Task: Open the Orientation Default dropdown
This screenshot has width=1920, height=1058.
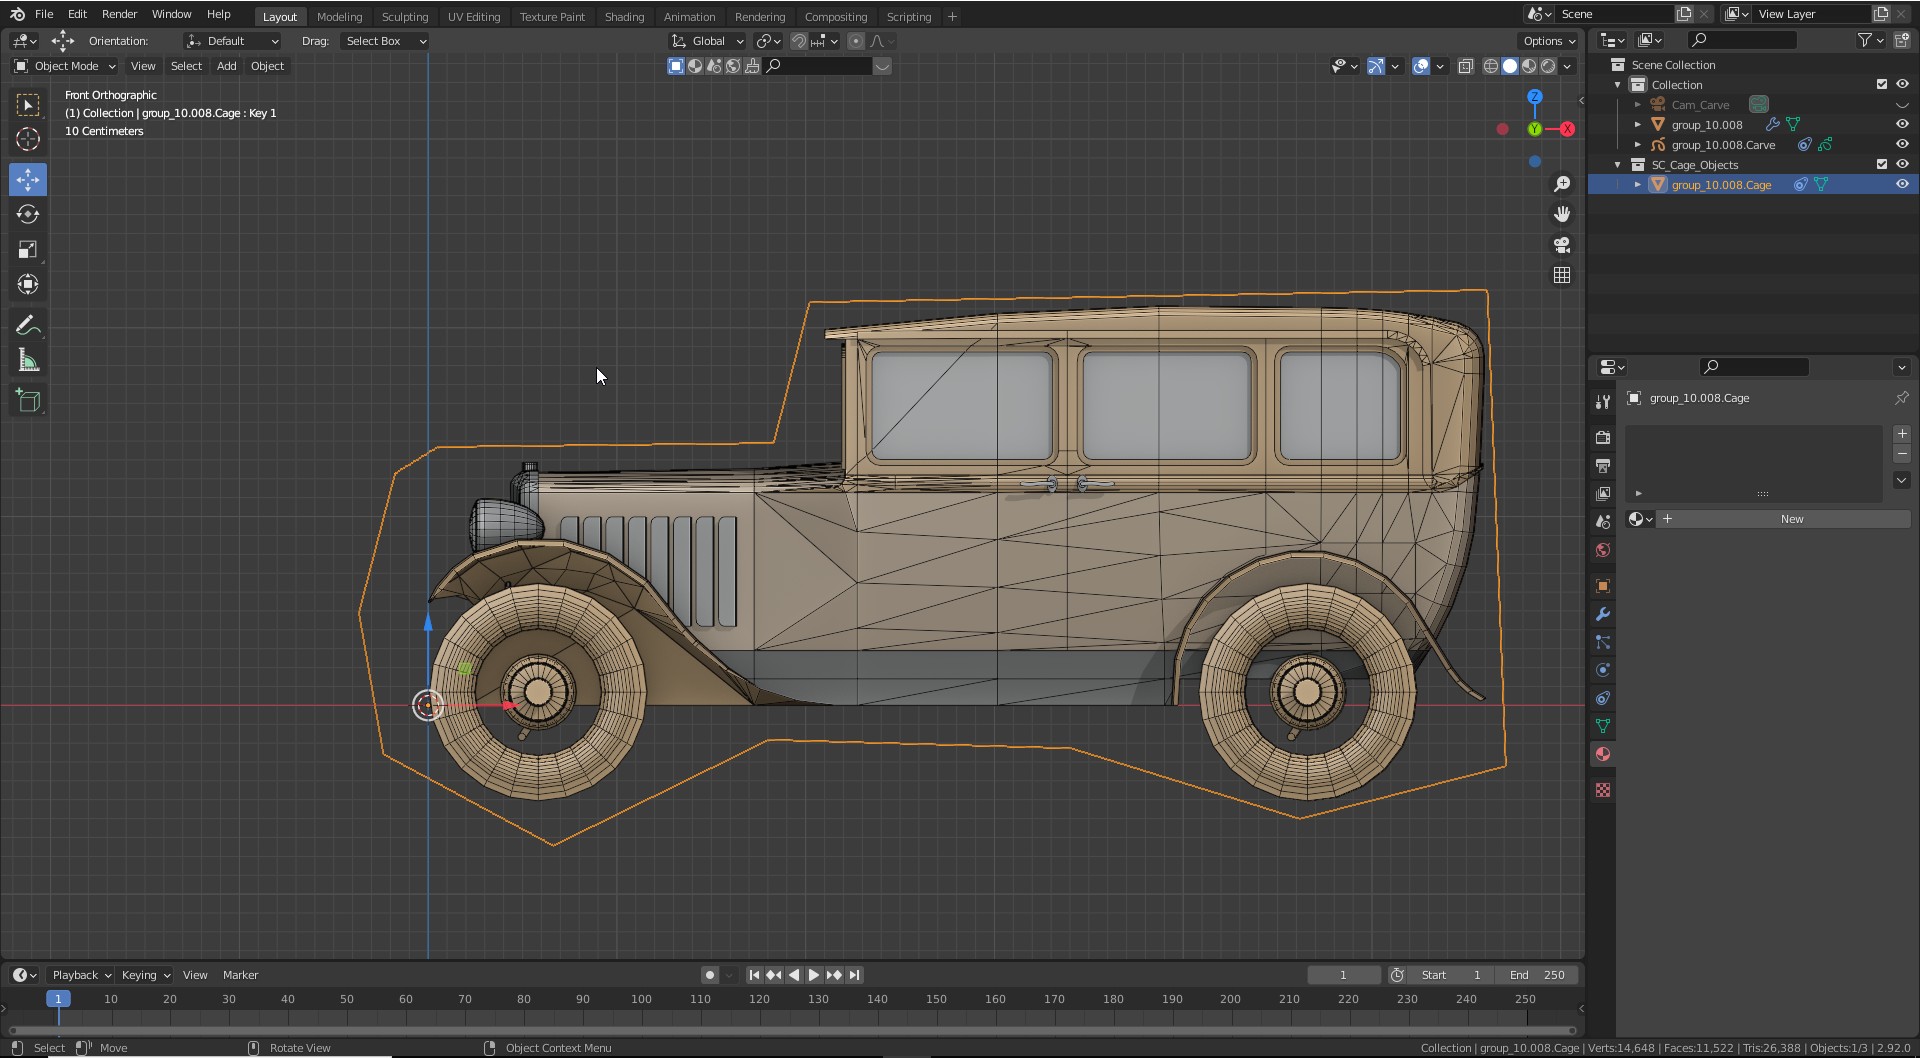Action: pos(233,41)
